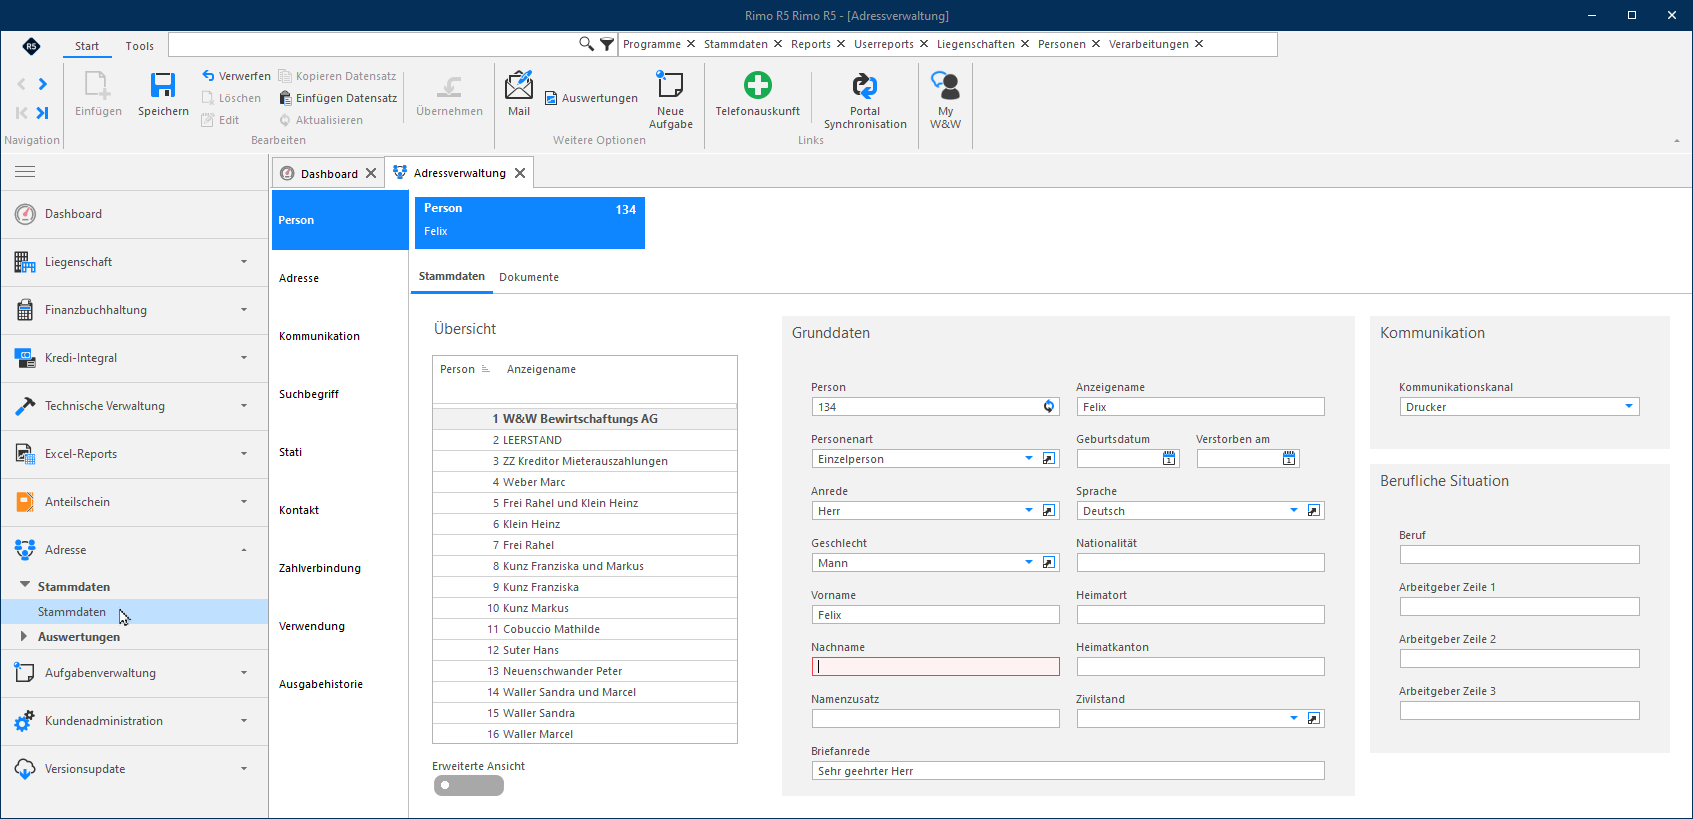Jump to last record arrow
This screenshot has width=1693, height=819.
pyautogui.click(x=42, y=113)
